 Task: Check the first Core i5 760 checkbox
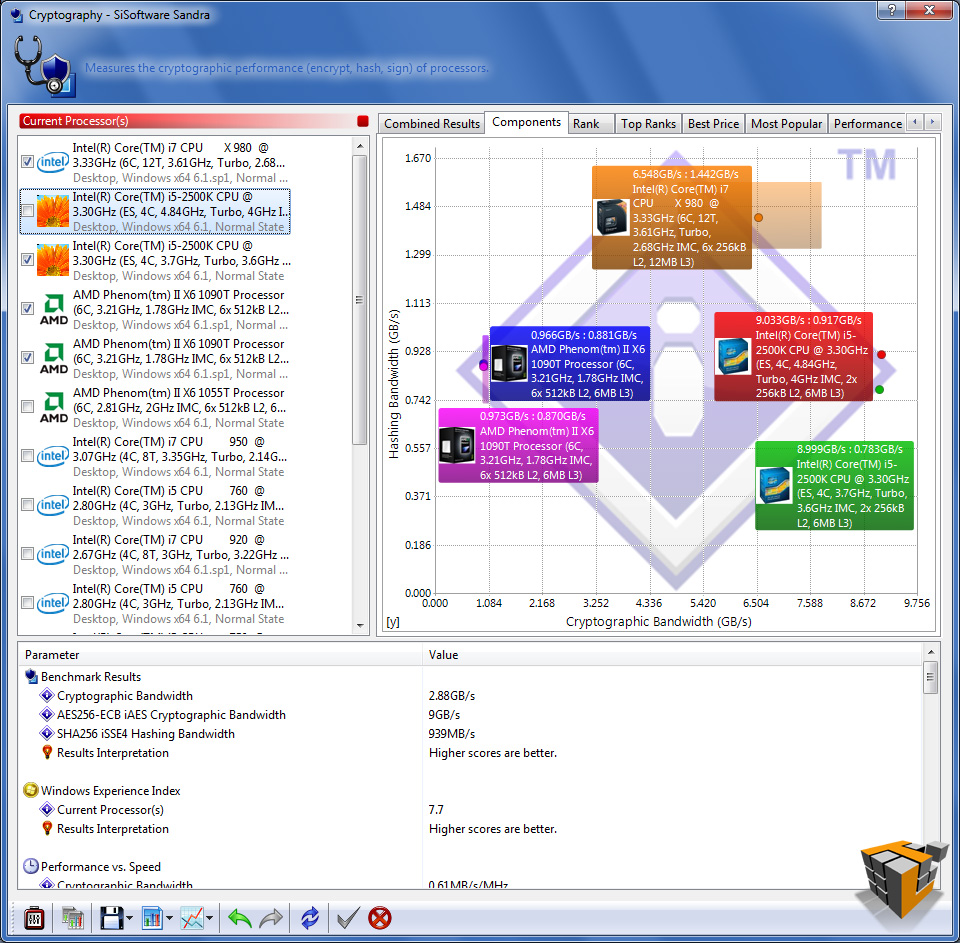click(x=28, y=505)
